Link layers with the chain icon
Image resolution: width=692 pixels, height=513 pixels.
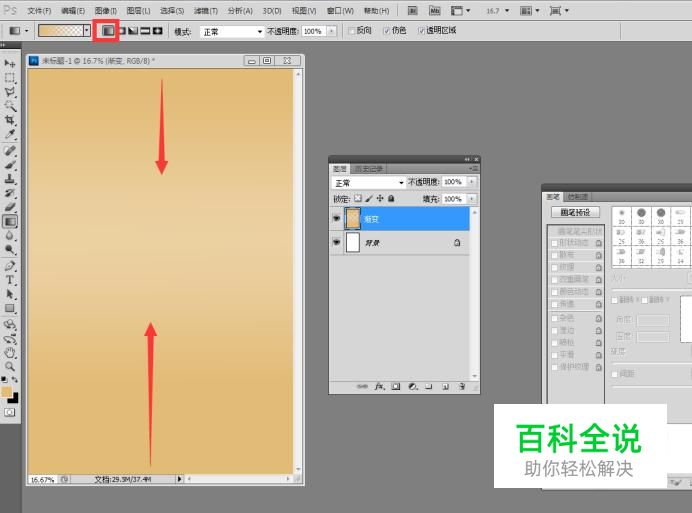(362, 387)
